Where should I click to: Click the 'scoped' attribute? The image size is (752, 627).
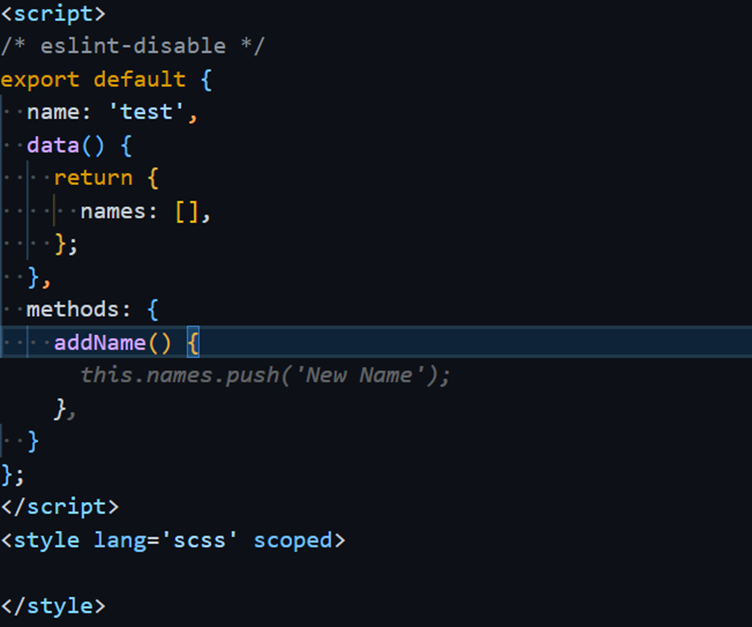[x=293, y=541]
